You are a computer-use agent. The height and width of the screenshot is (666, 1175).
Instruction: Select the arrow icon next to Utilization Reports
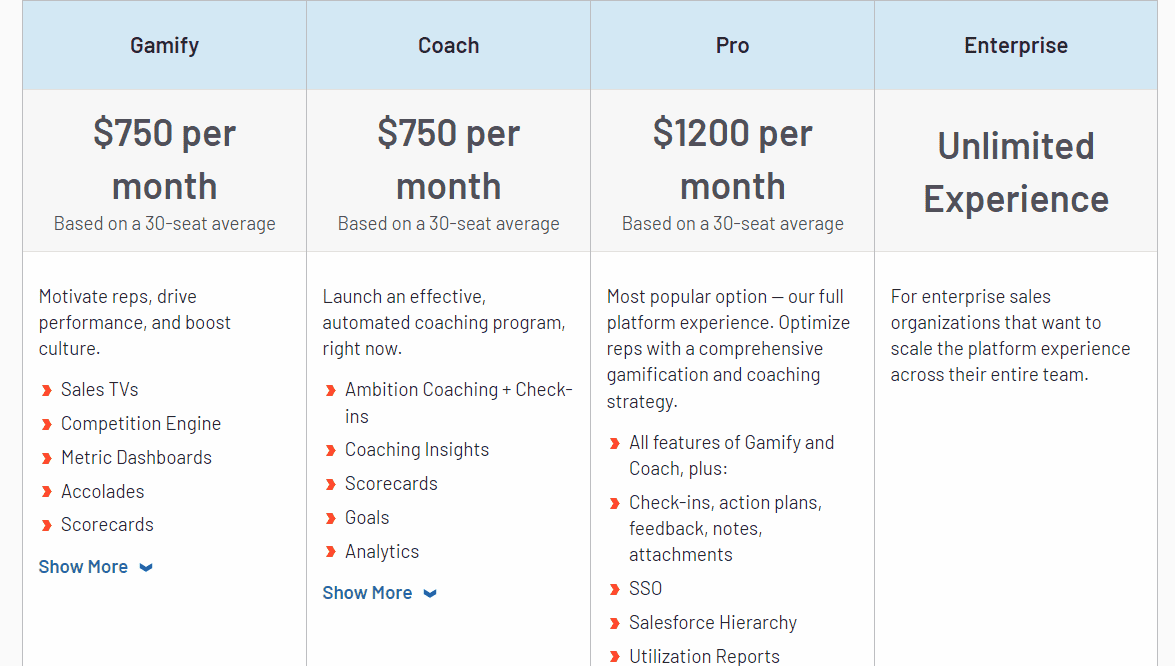[613, 656]
